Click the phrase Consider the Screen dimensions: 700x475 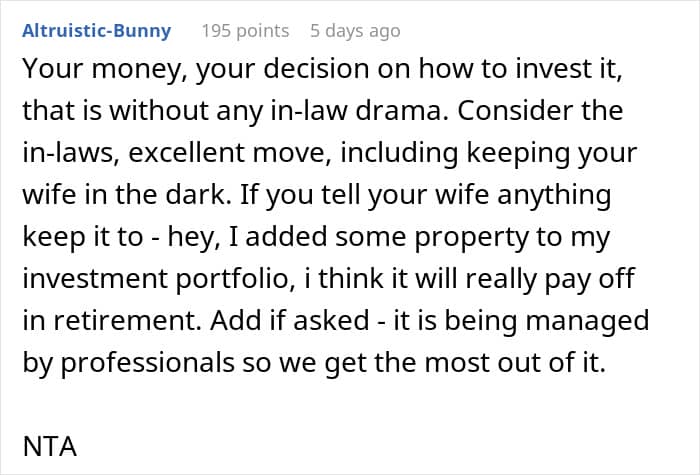tap(540, 111)
